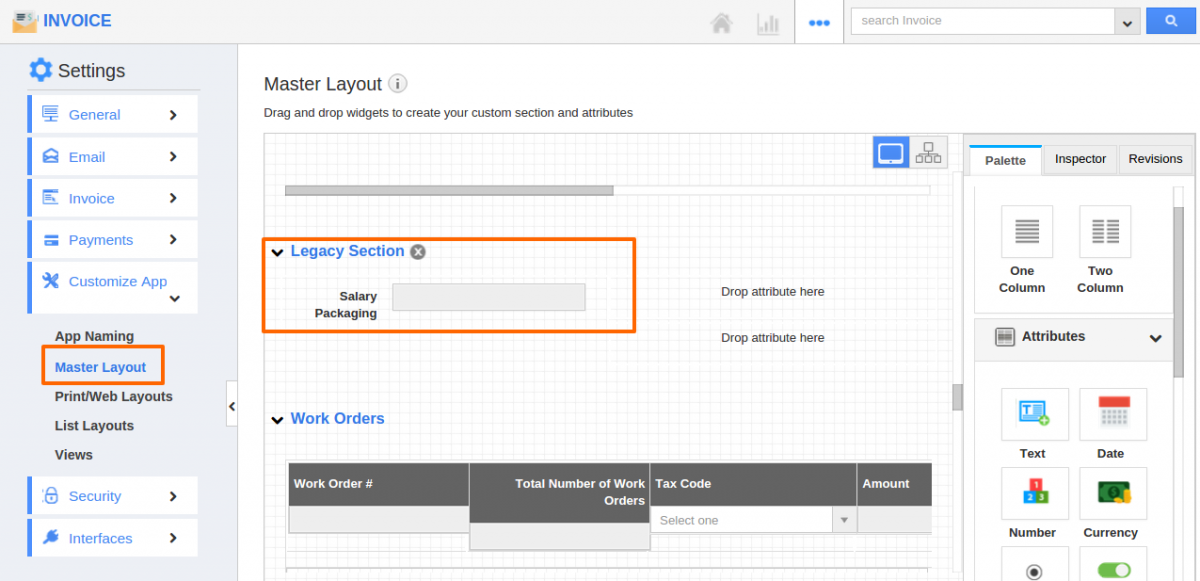Open the reports bar chart icon
This screenshot has width=1200, height=581.
point(768,22)
